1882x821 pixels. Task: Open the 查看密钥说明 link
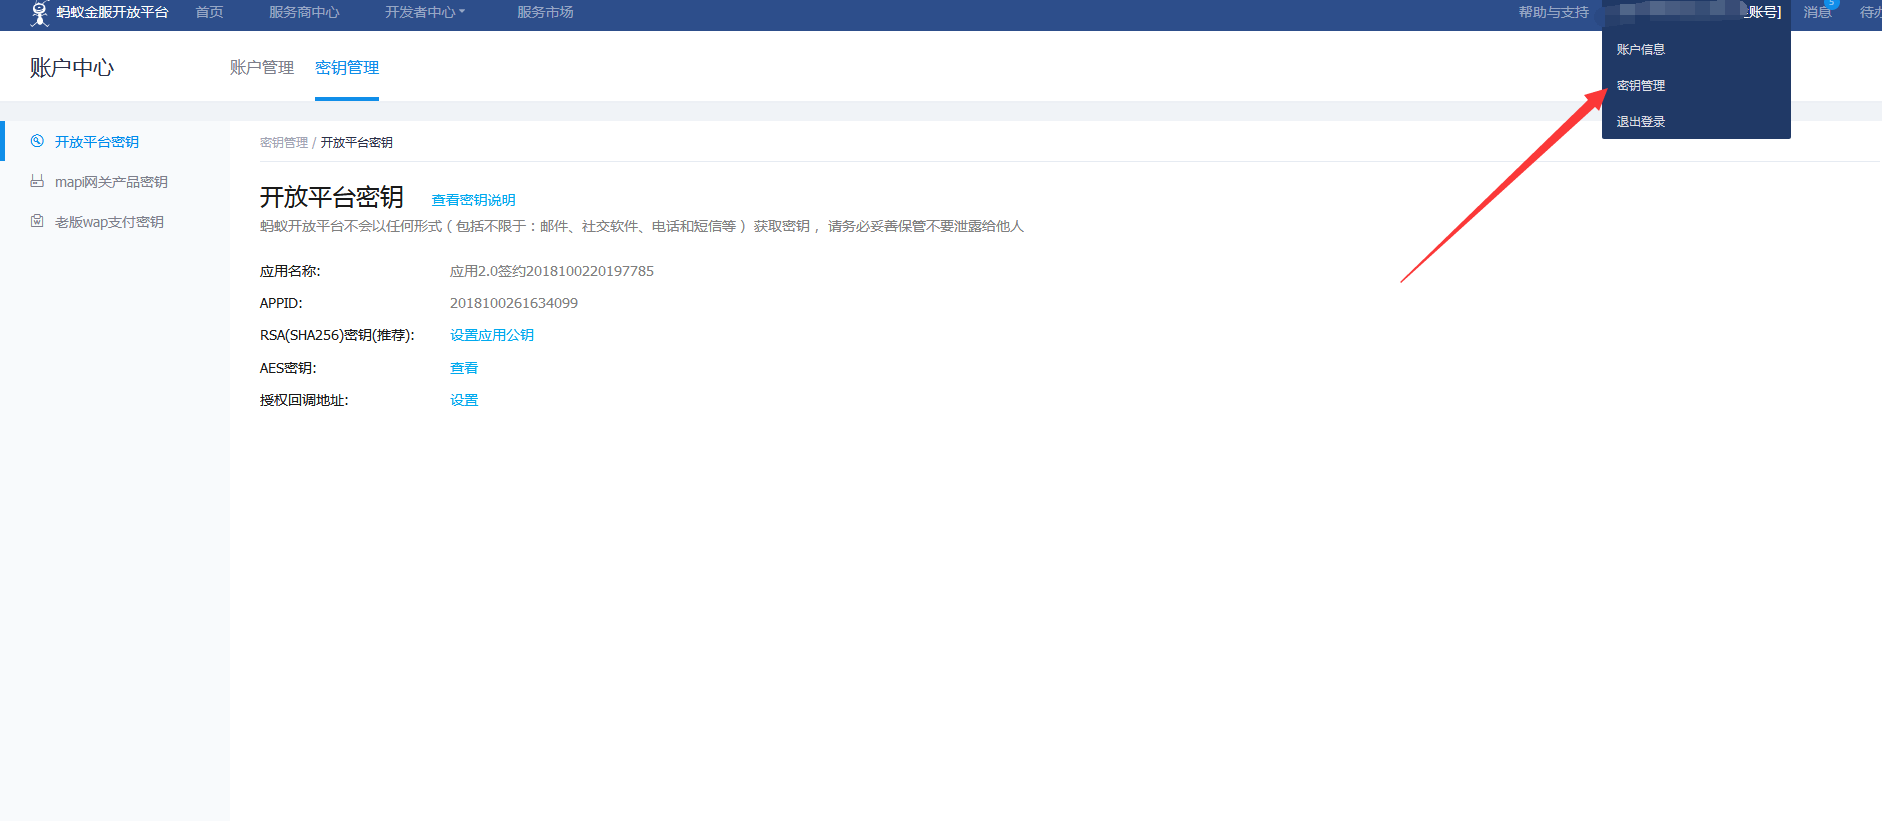point(473,200)
